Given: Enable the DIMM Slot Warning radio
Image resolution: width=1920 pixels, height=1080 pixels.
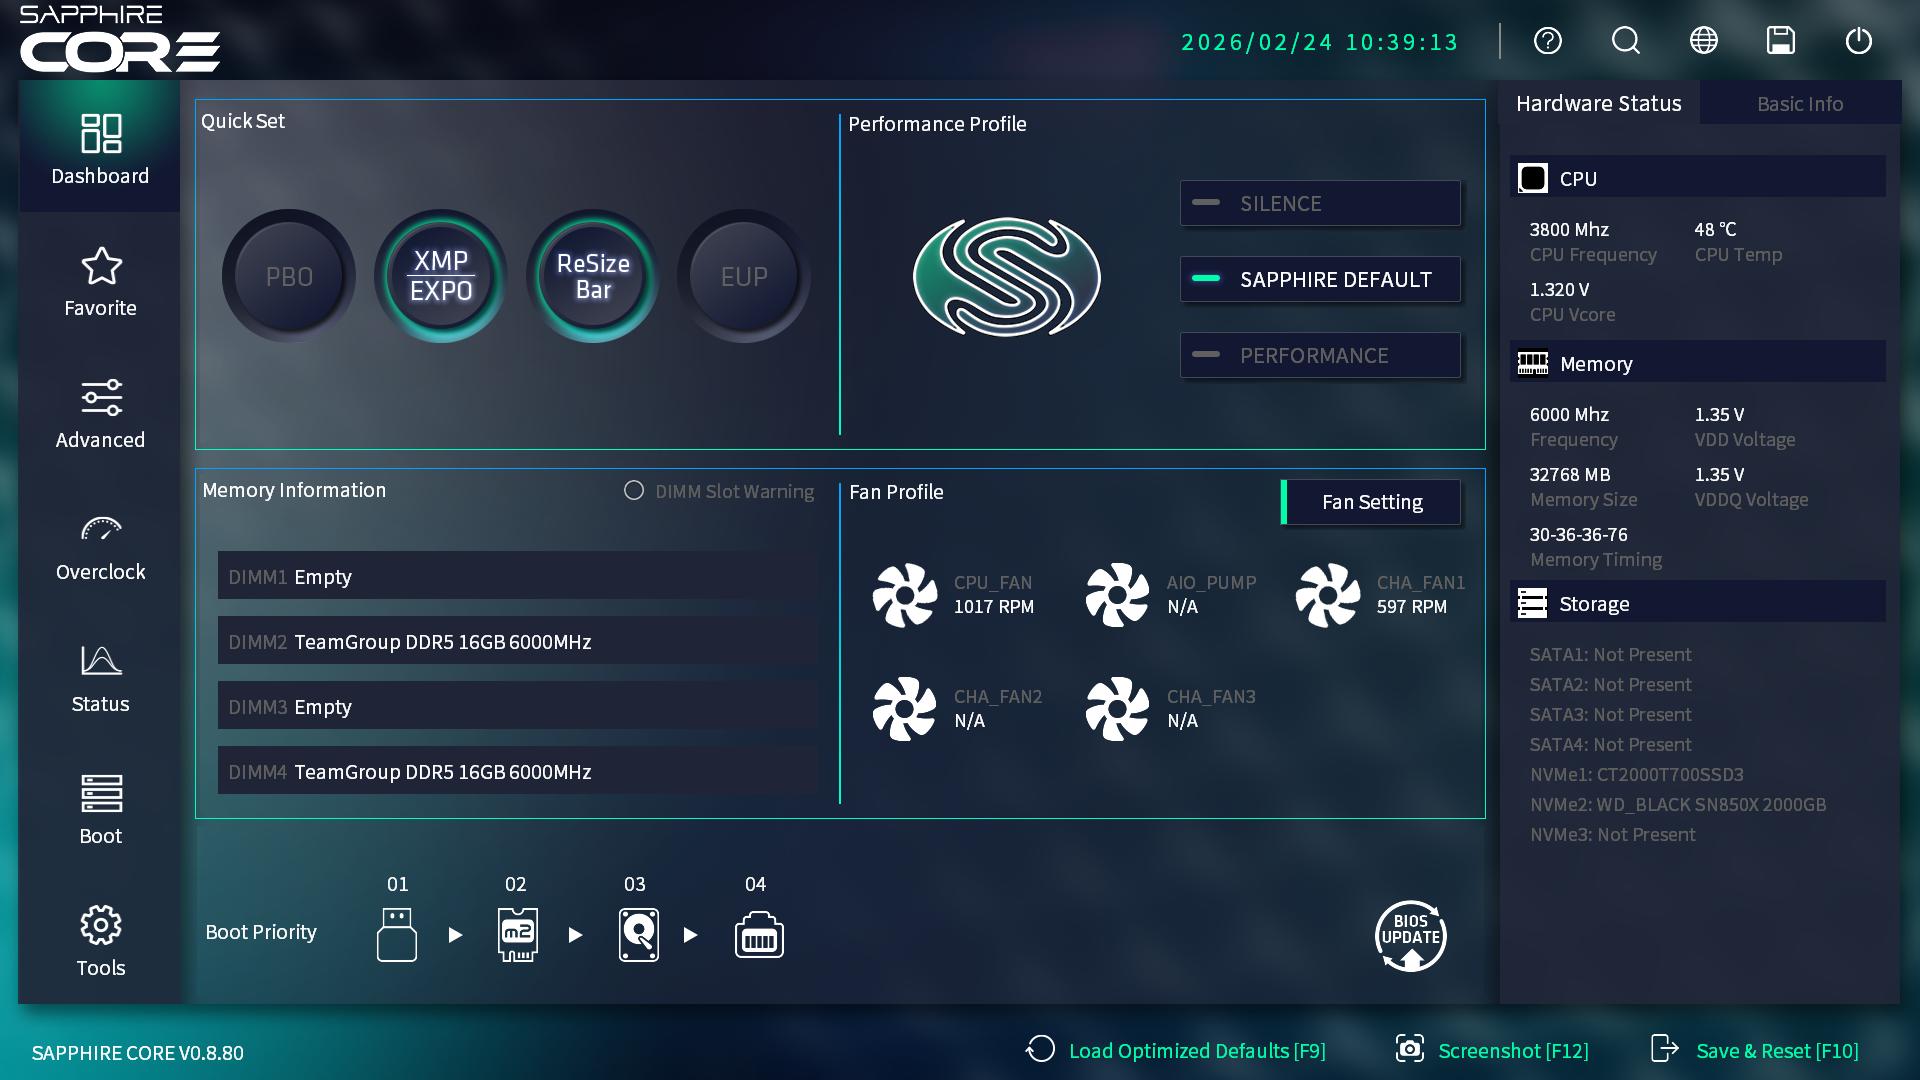Looking at the screenshot, I should click(x=634, y=491).
